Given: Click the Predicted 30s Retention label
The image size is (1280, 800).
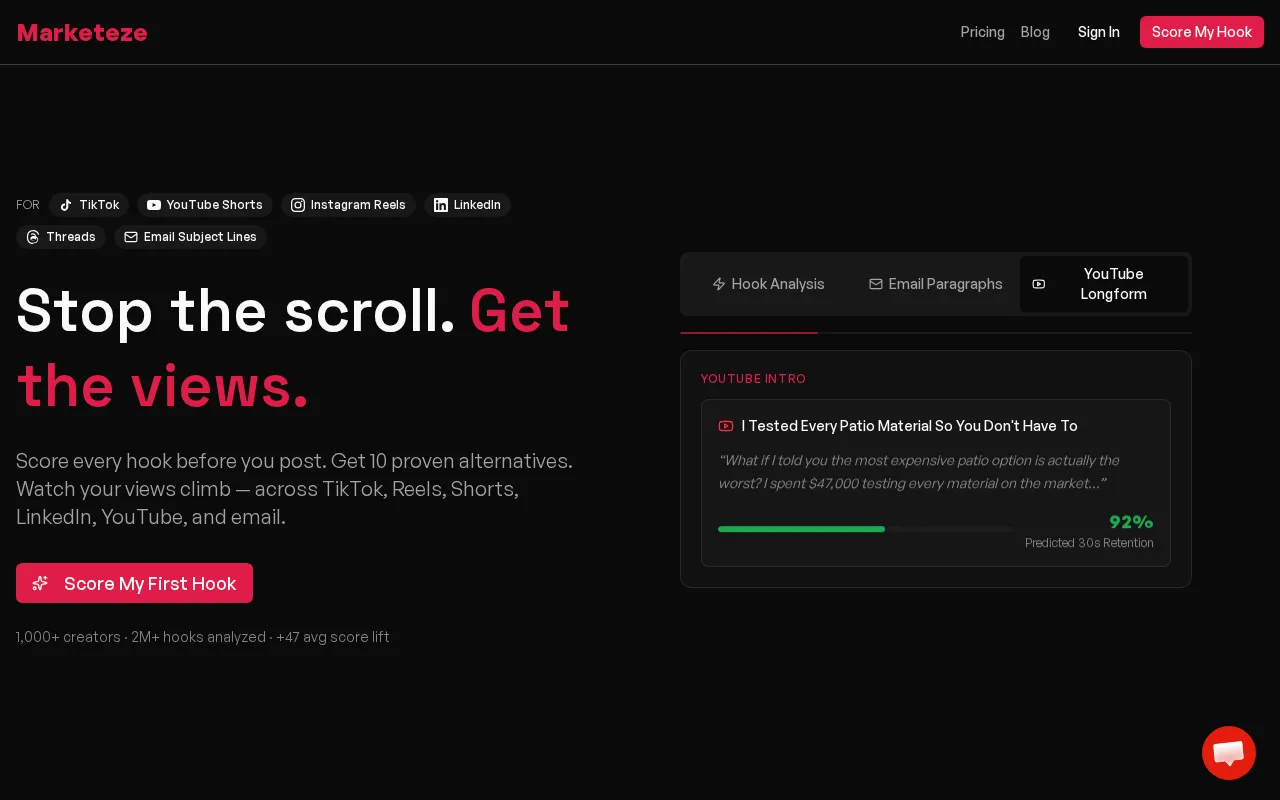Looking at the screenshot, I should 1089,543.
